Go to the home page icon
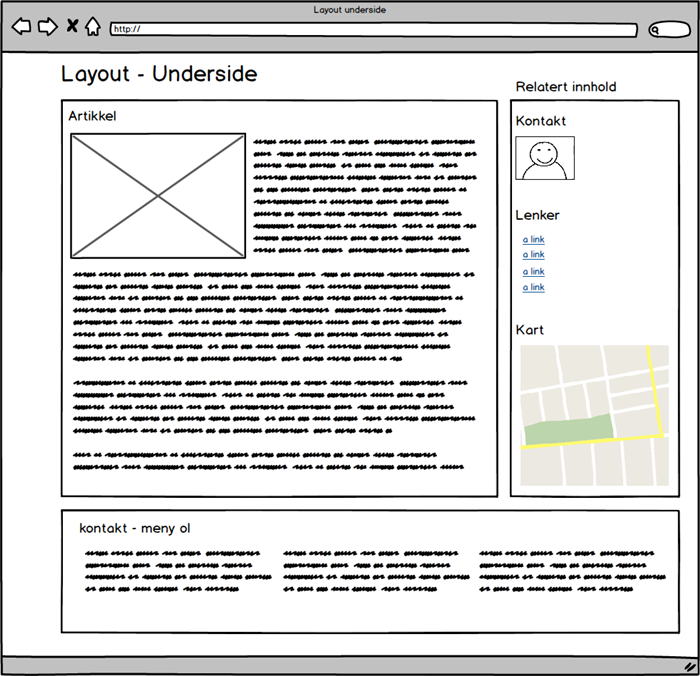 [92, 27]
